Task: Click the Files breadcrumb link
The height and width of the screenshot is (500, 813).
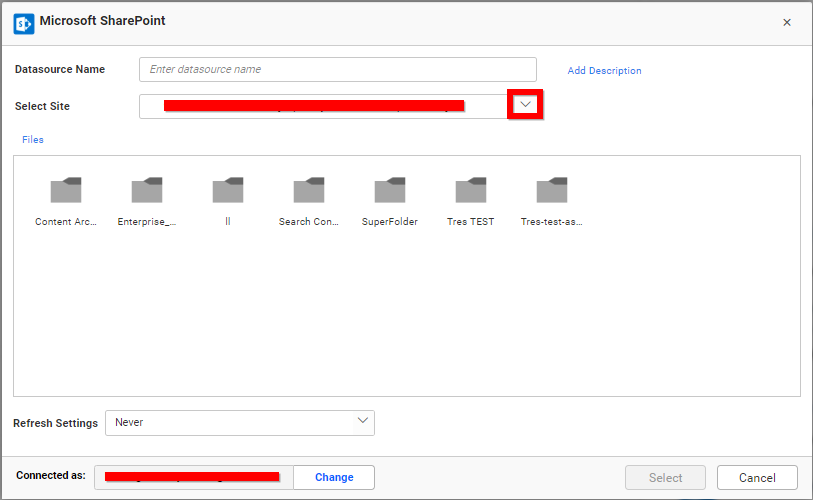Action: [x=33, y=140]
